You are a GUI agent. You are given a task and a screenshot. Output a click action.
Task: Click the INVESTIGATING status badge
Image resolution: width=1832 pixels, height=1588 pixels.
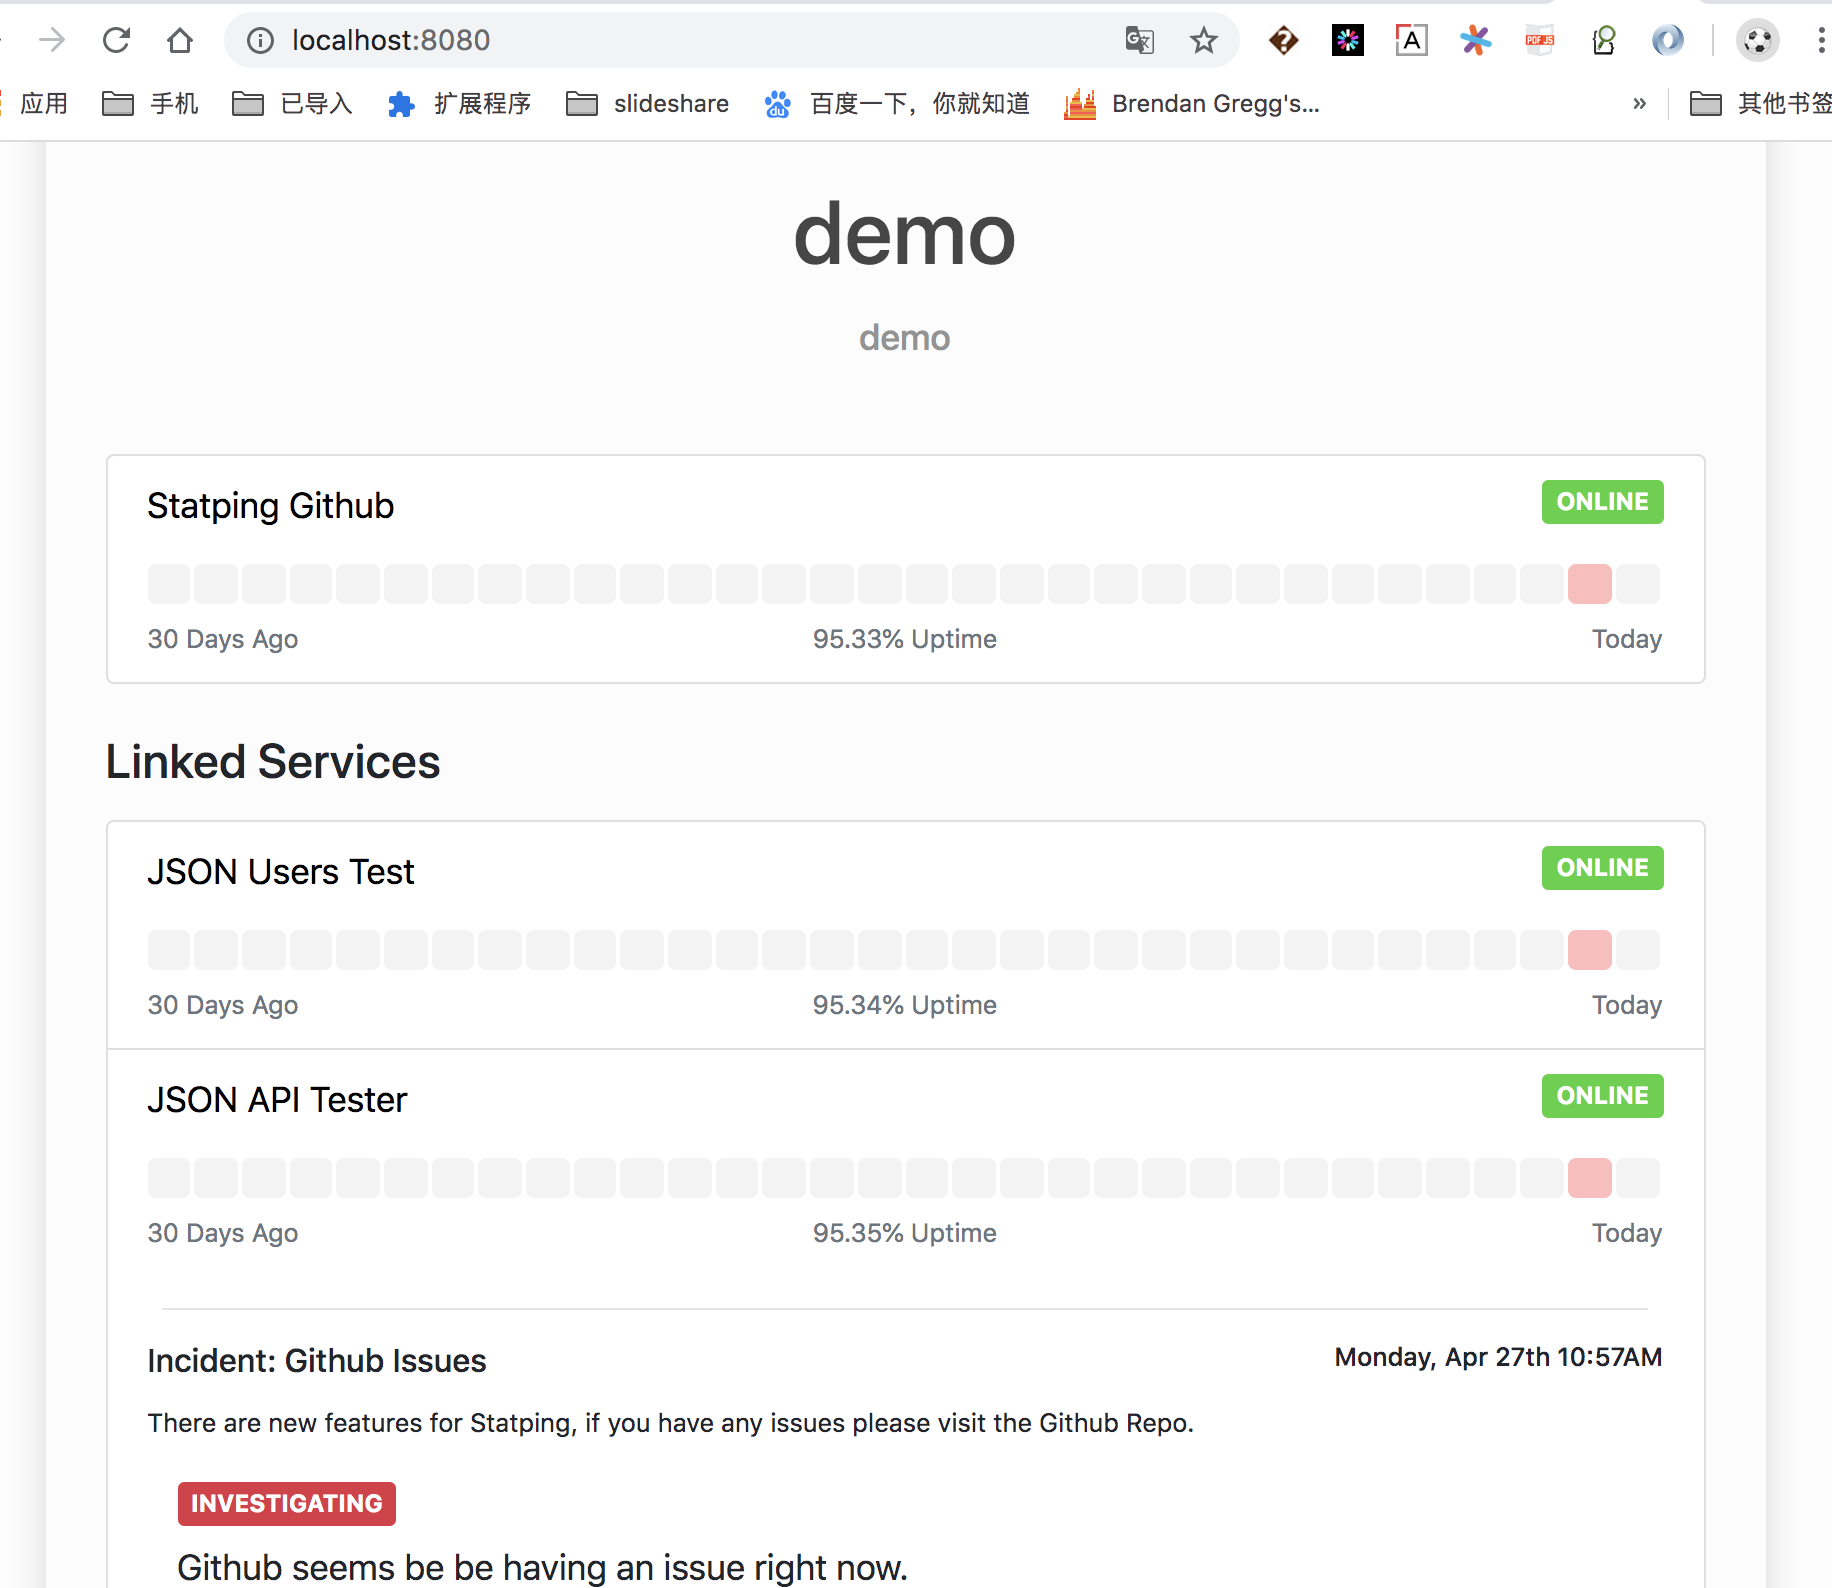click(287, 1504)
